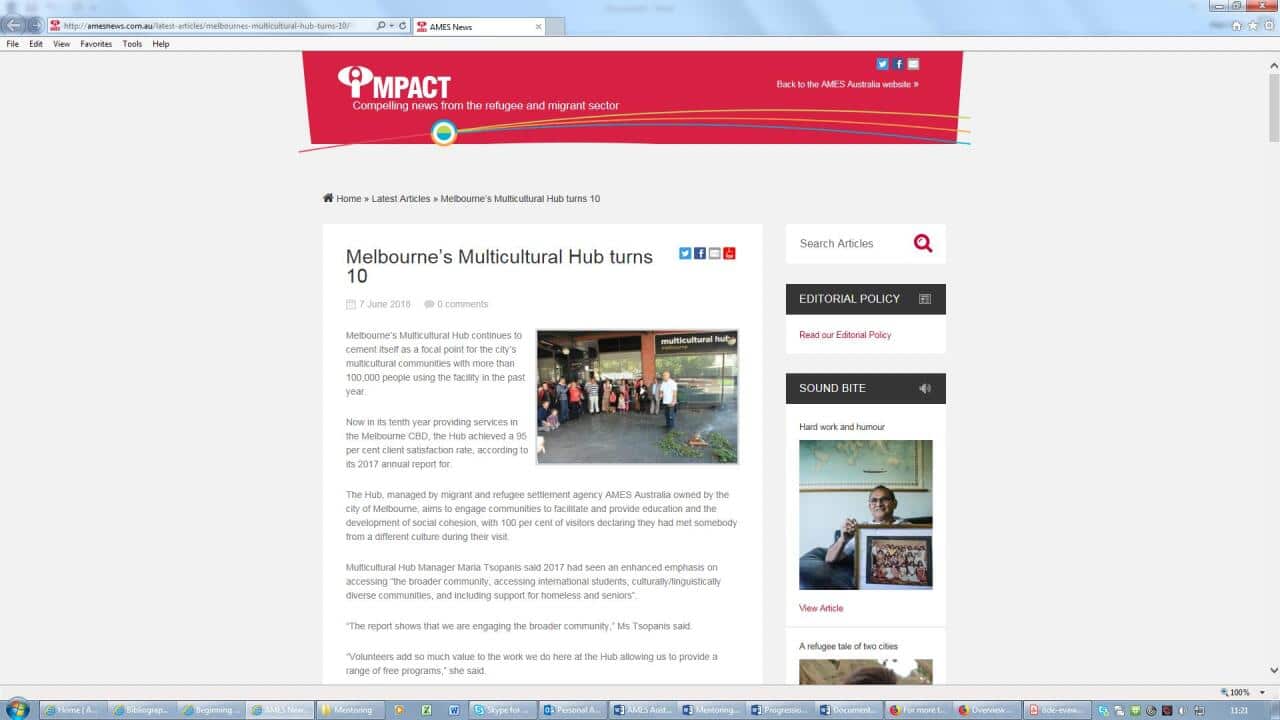Click the Search Articles input field
This screenshot has height=720, width=1280.
coord(850,243)
